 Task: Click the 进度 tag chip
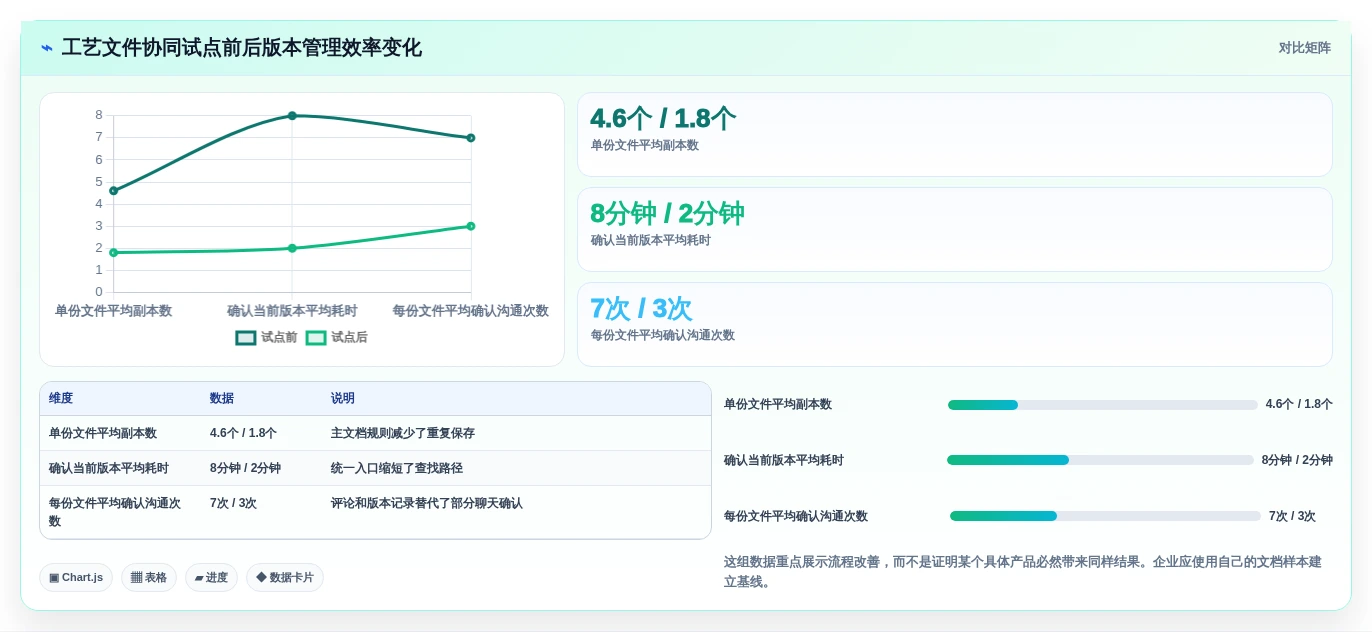click(211, 577)
